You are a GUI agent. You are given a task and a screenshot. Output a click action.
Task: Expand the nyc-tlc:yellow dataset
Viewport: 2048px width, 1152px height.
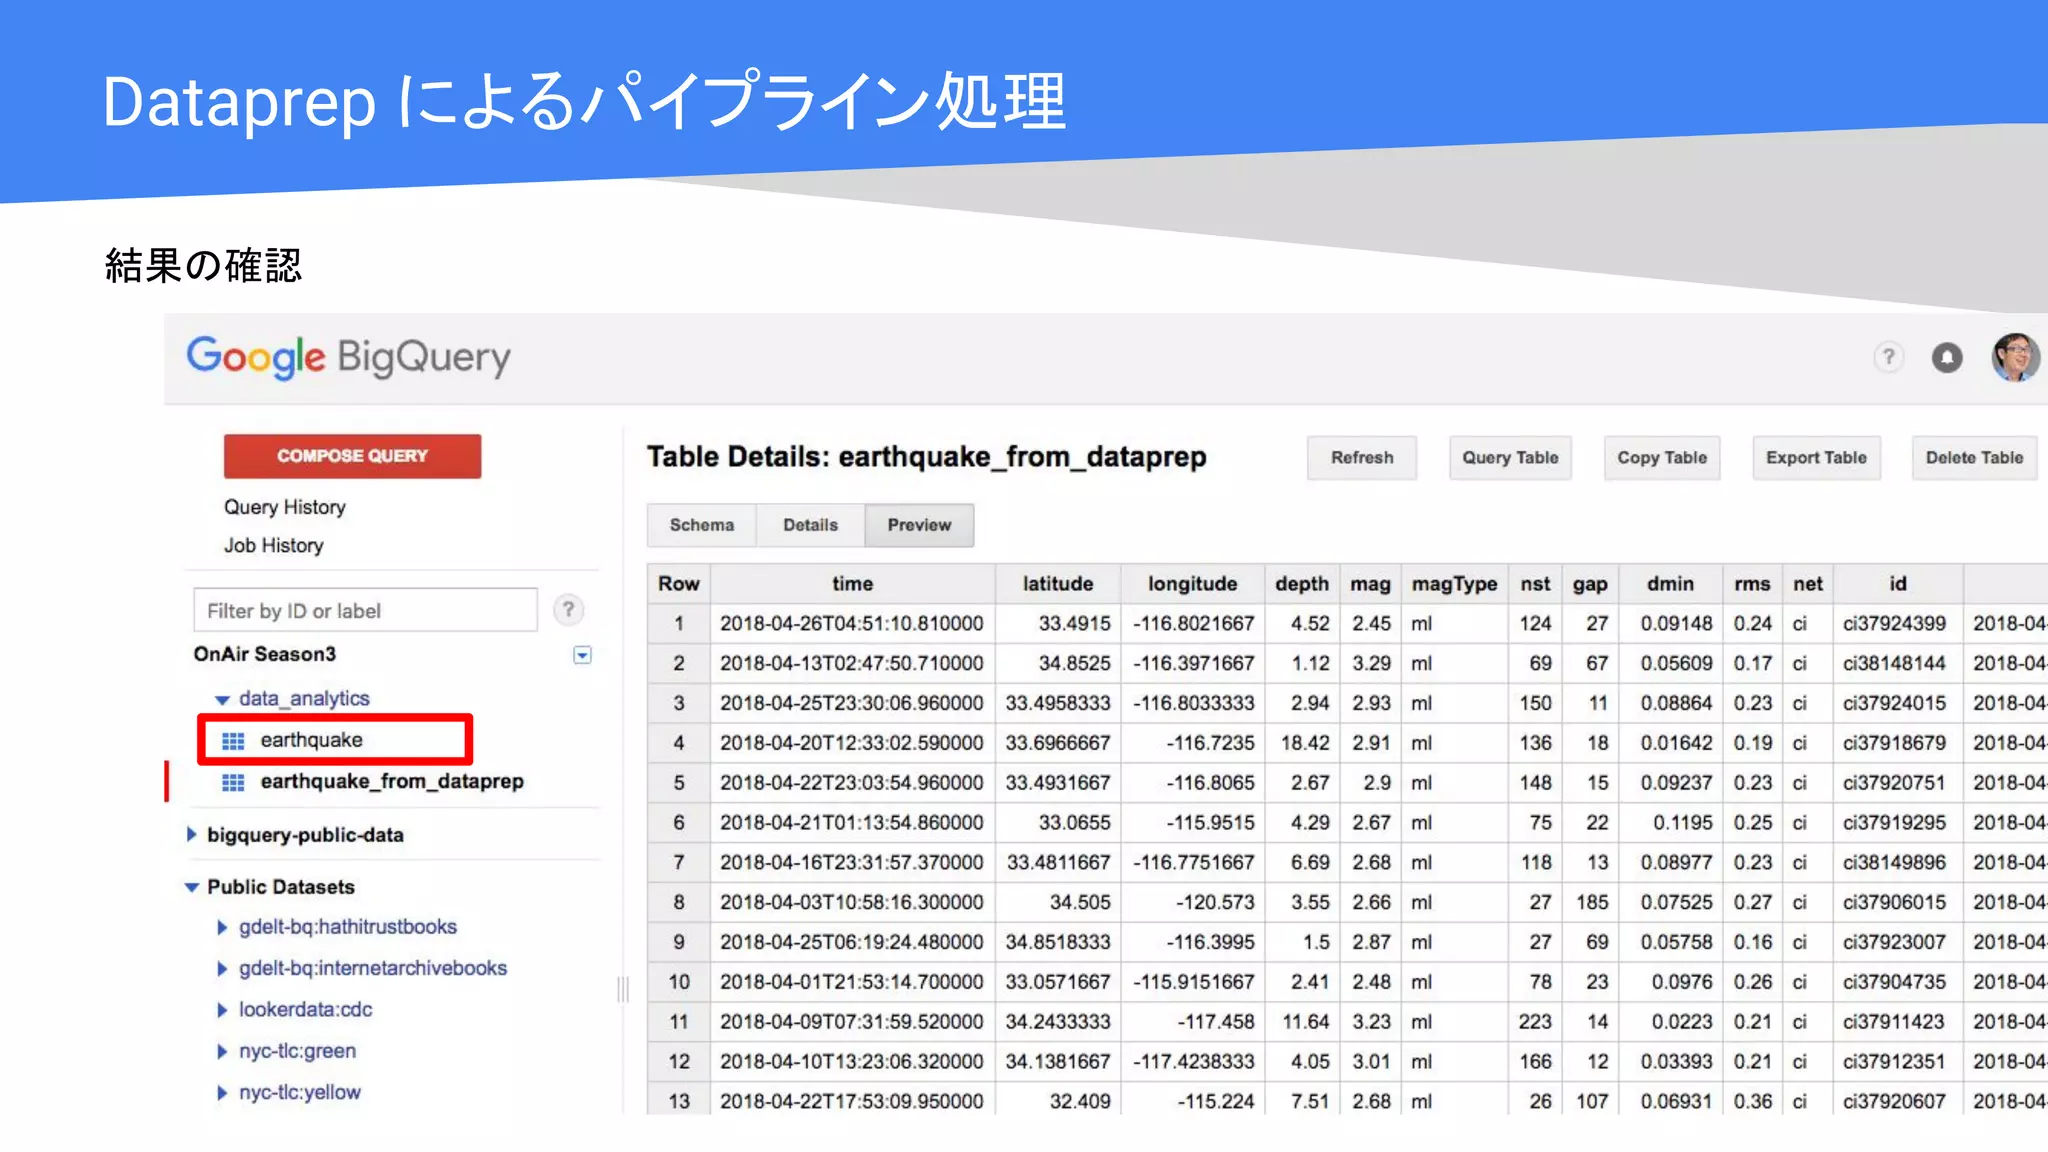pos(222,1092)
